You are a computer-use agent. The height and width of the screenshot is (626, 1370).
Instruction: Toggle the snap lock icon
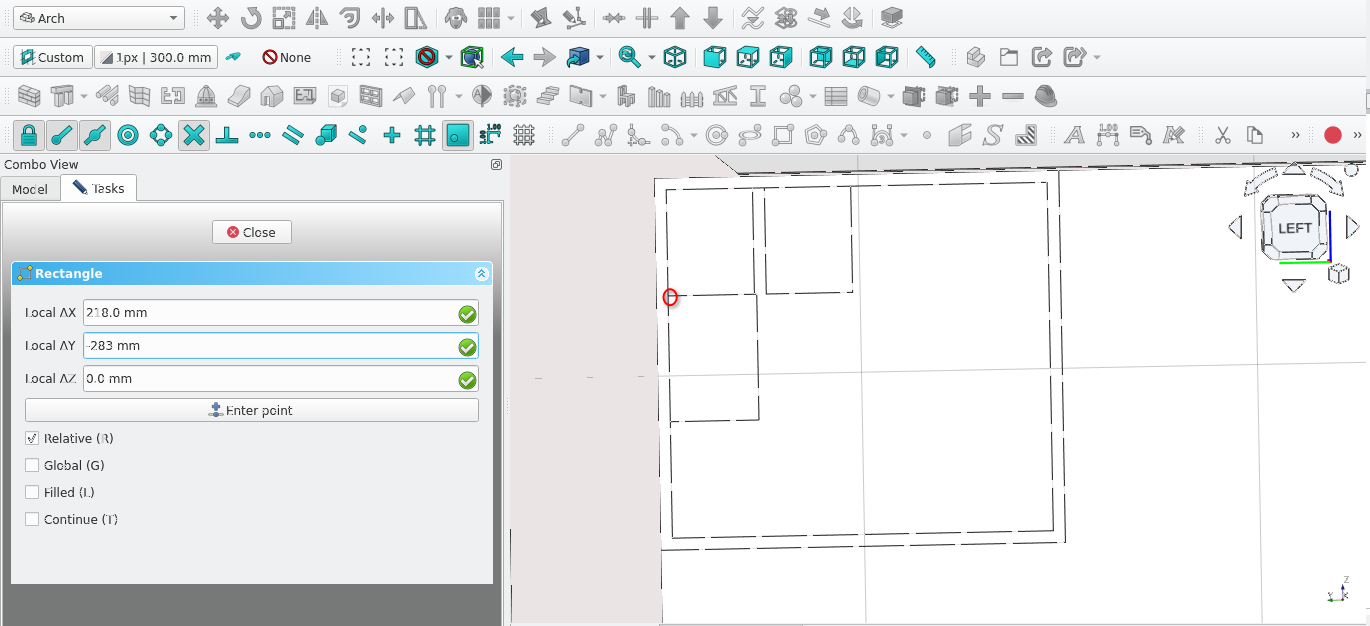coord(29,135)
